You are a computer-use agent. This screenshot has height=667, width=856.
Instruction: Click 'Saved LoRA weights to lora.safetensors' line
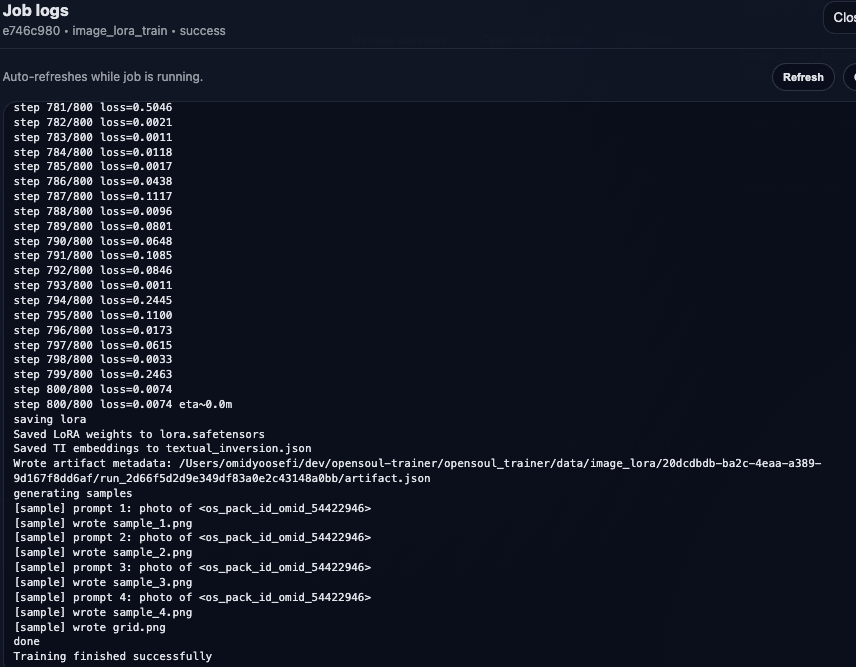tap(139, 434)
